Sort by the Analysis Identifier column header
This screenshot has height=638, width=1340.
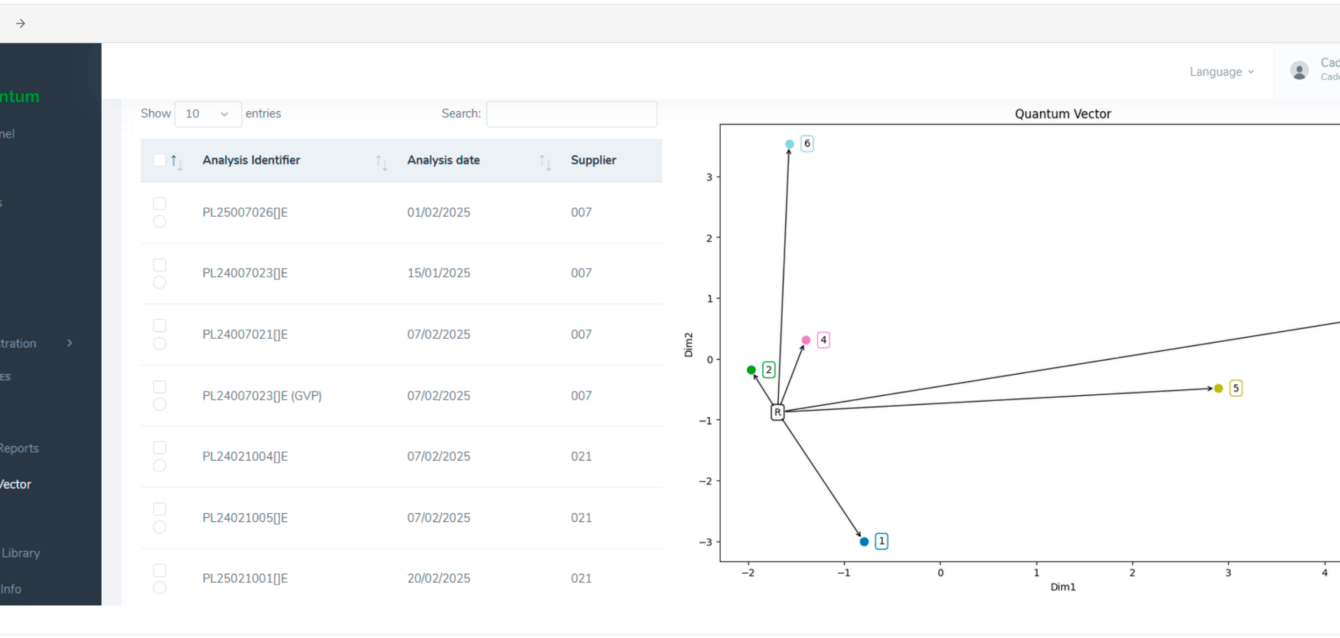(251, 160)
